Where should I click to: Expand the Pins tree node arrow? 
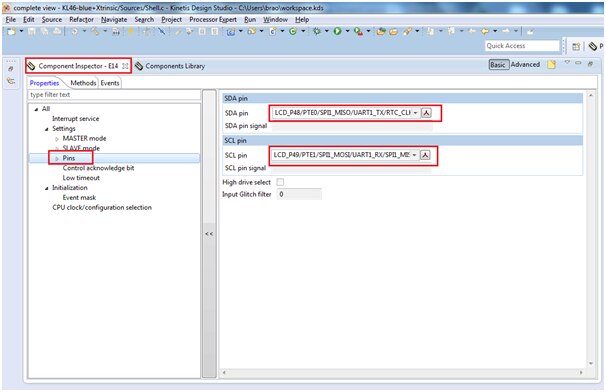[57, 159]
